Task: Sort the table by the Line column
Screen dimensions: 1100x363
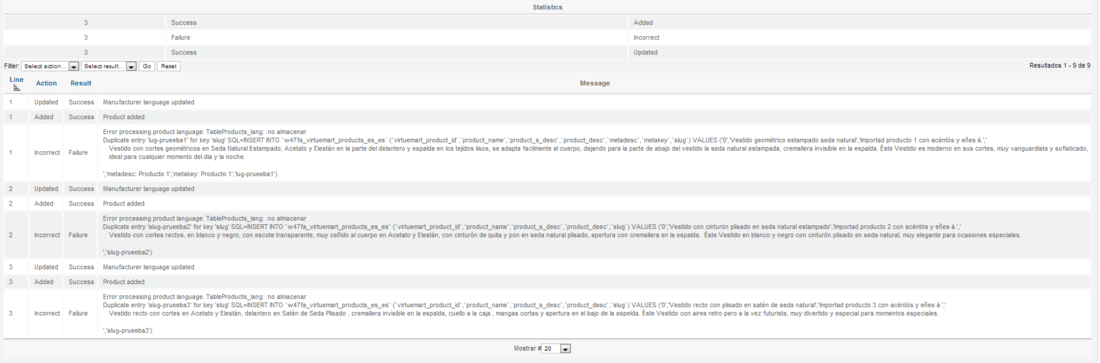Action: tap(17, 80)
